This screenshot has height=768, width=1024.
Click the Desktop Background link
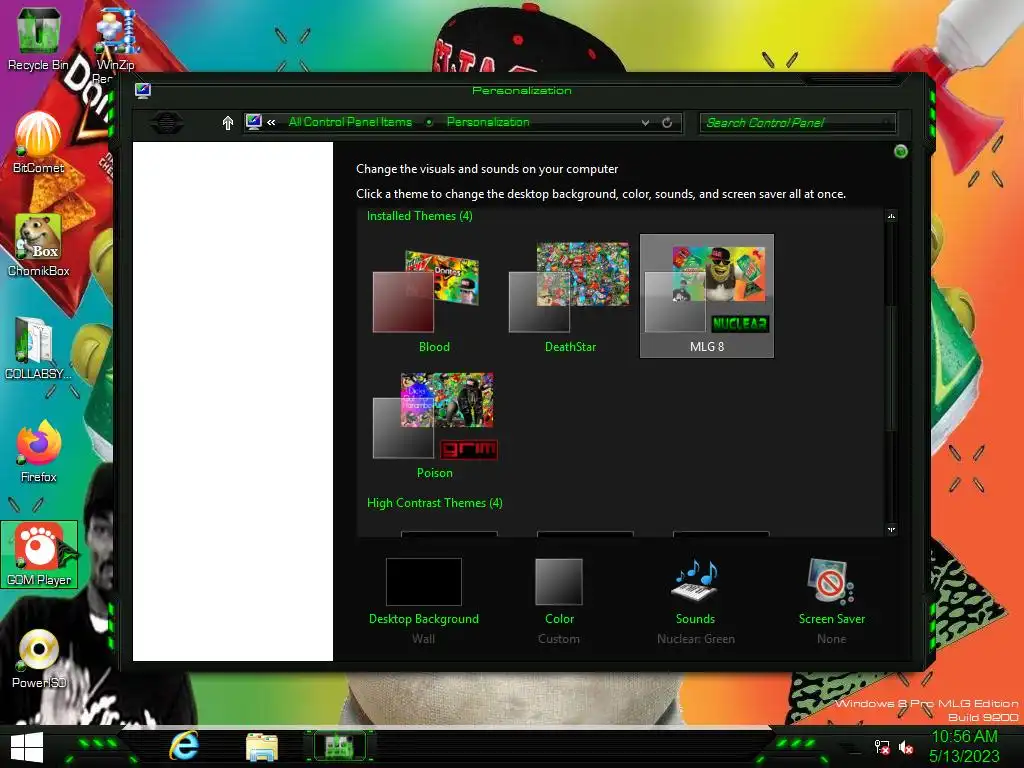tap(424, 618)
